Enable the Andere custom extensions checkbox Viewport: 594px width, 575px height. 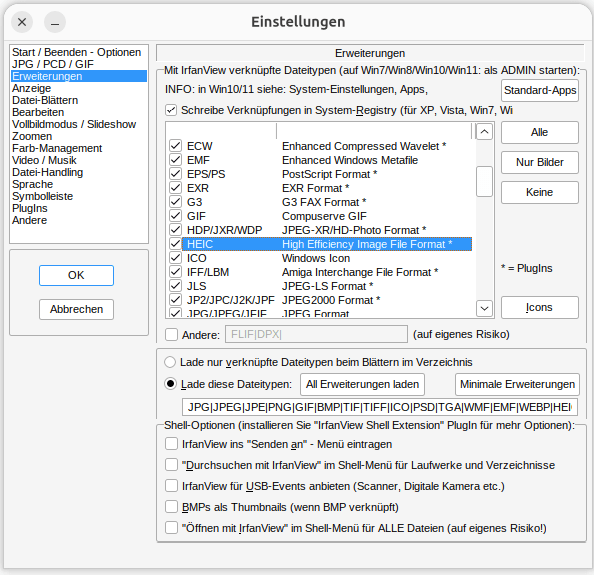click(x=171, y=334)
